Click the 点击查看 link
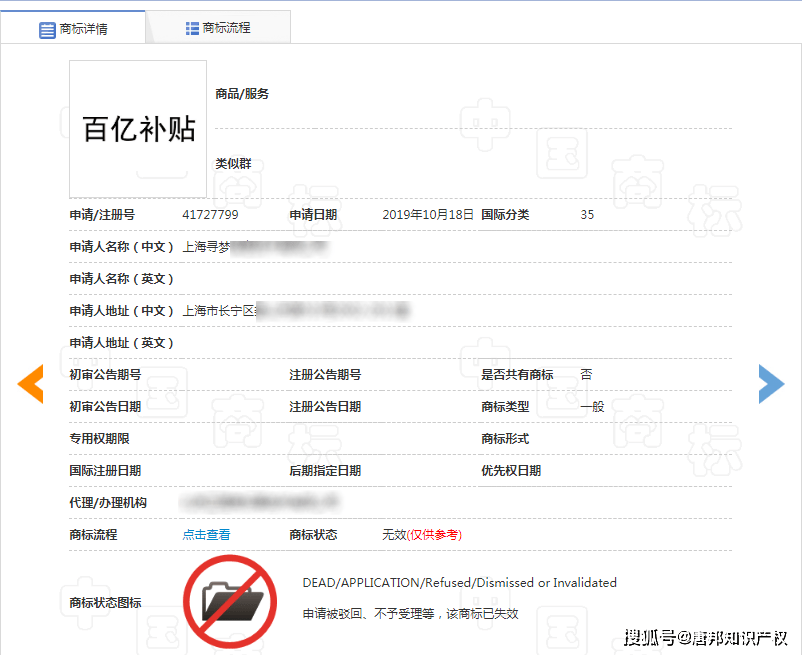The height and width of the screenshot is (655, 804). tap(206, 535)
